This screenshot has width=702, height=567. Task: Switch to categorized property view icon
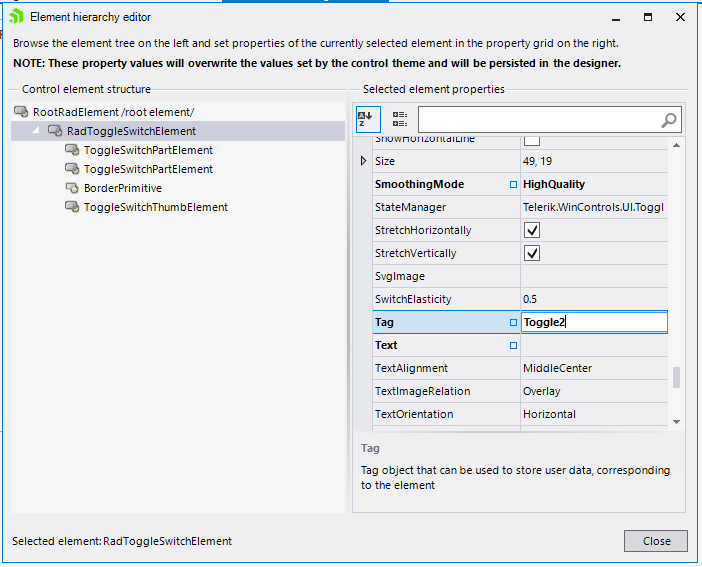point(400,119)
